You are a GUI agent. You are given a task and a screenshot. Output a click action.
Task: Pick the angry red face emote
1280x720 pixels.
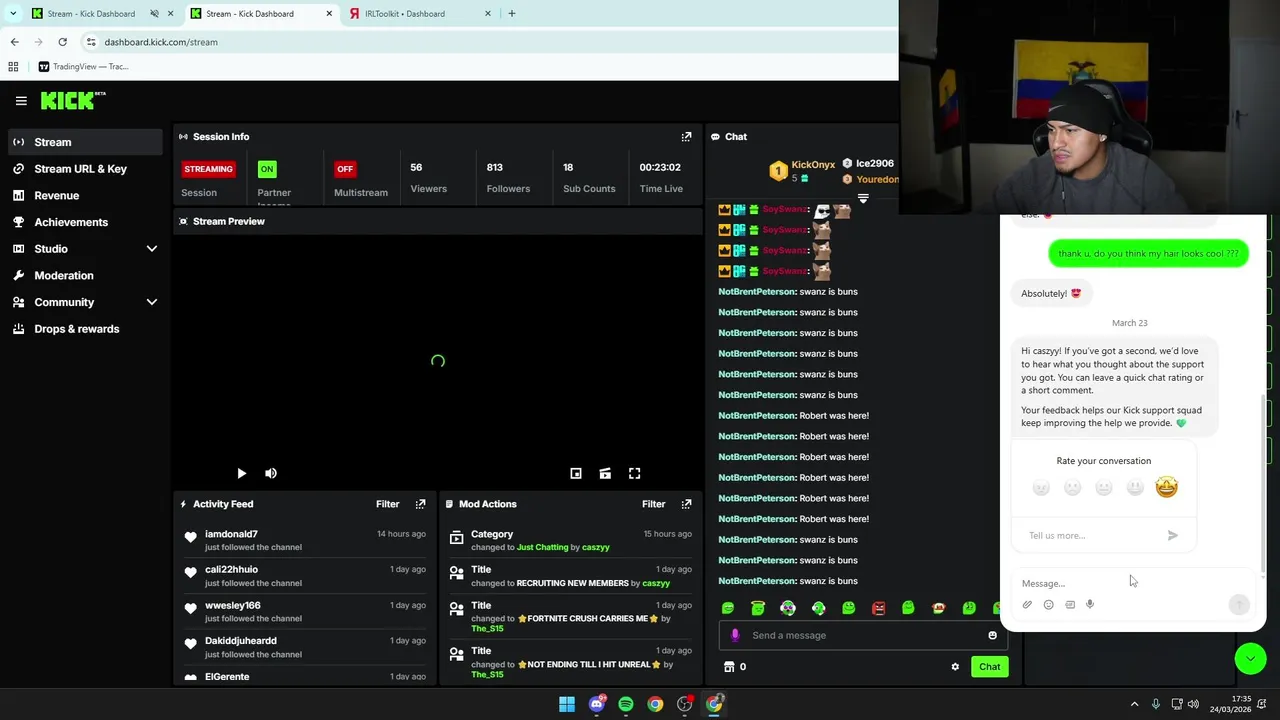pyautogui.click(x=878, y=608)
